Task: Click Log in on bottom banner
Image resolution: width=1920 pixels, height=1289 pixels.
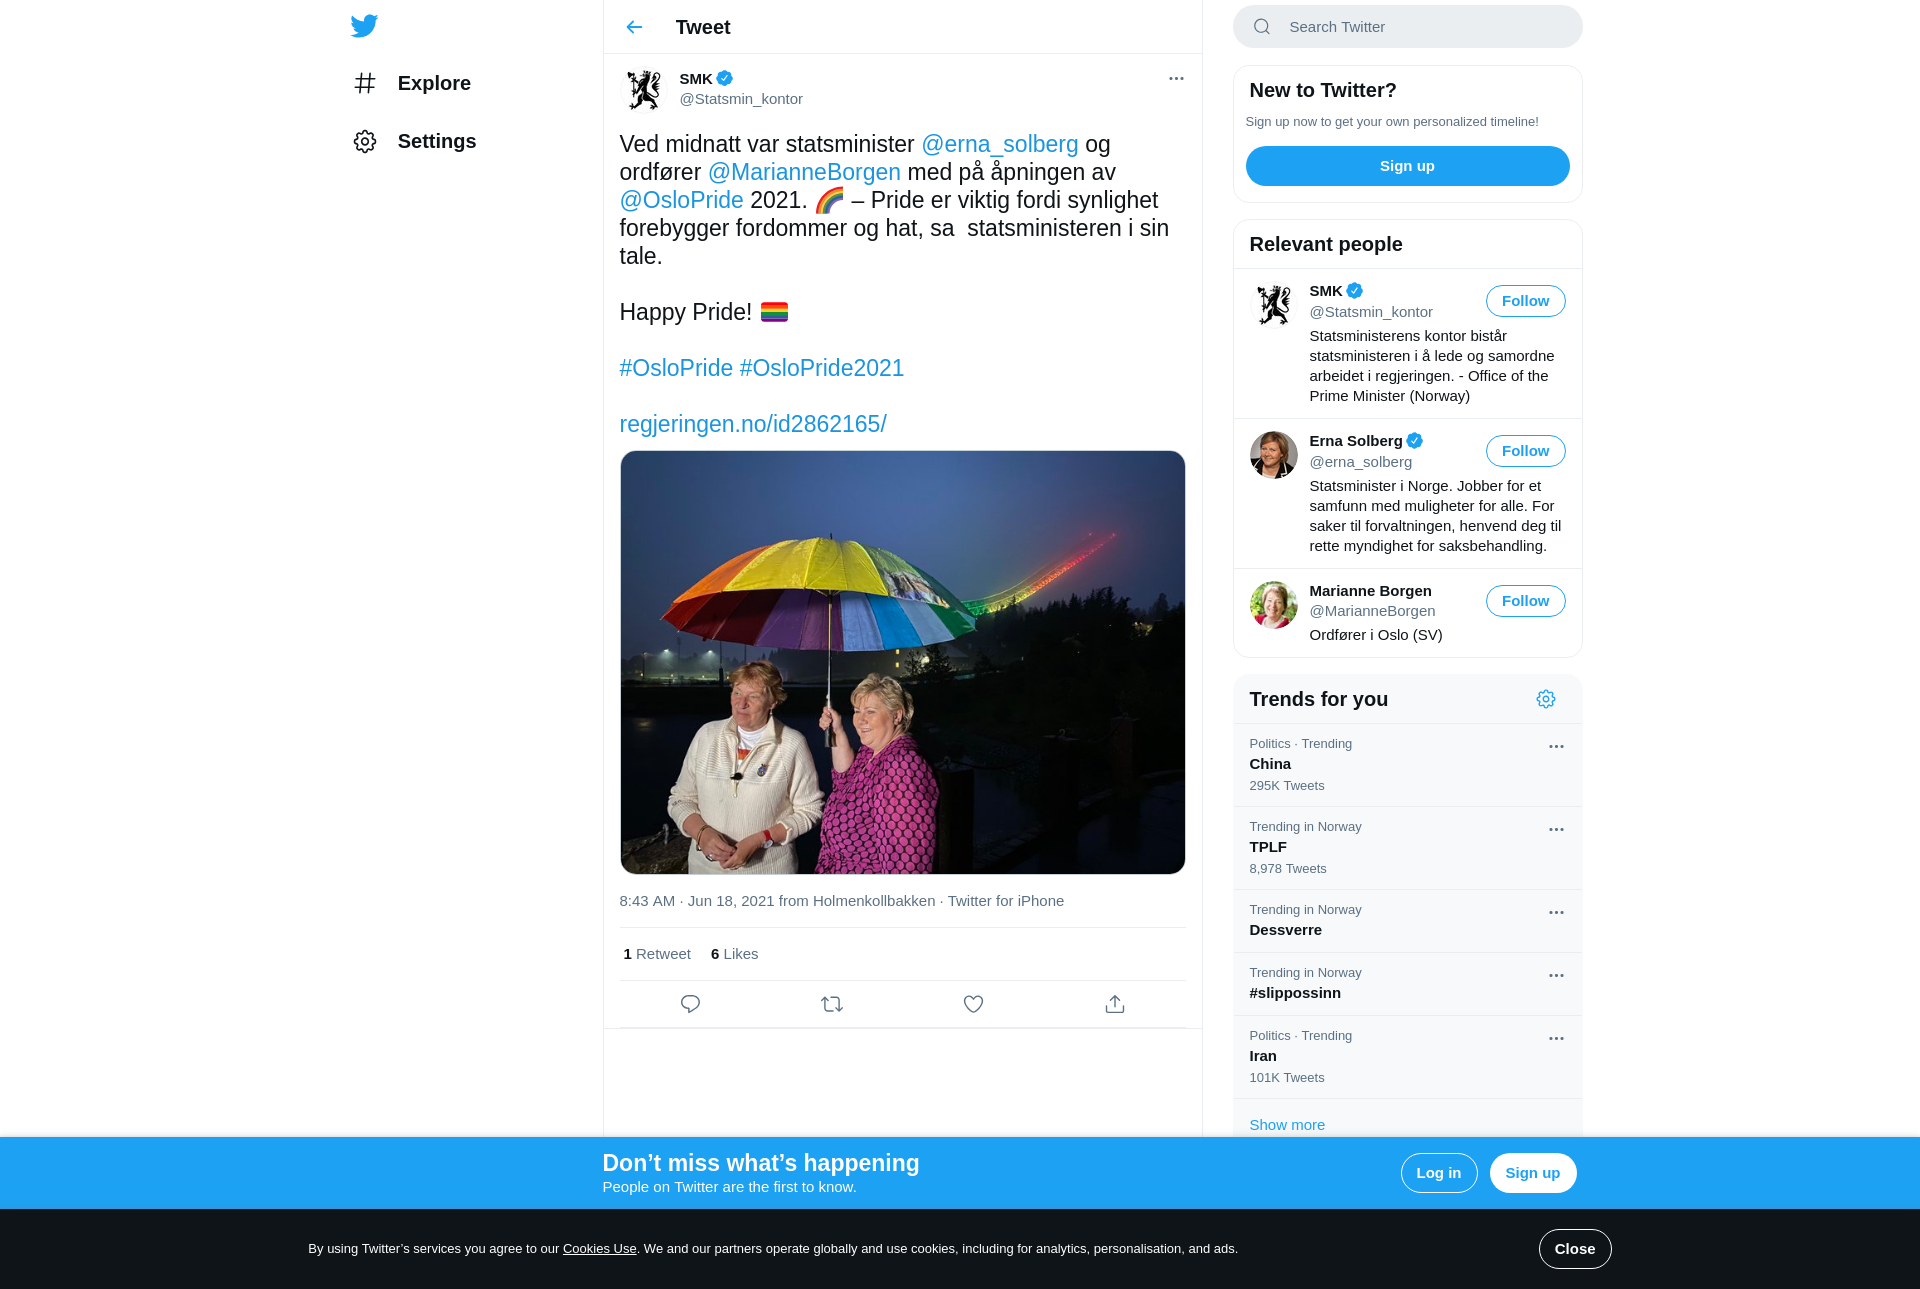Action: coord(1438,1173)
